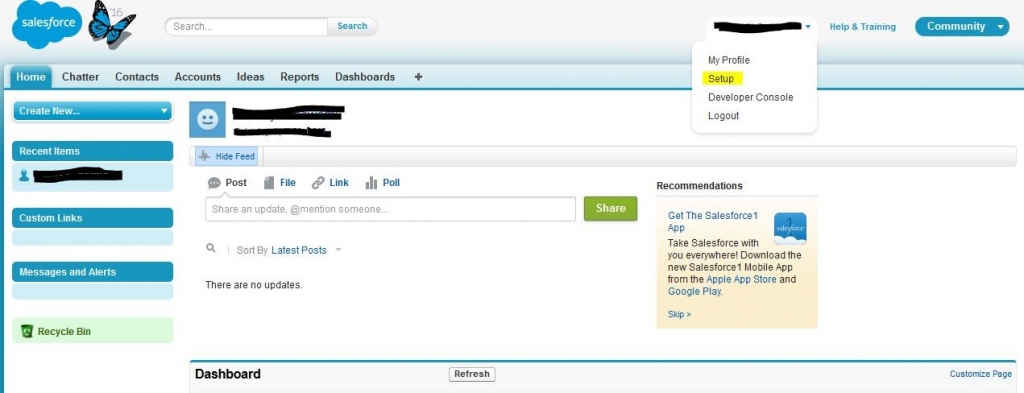
Task: Click the Post speech bubble icon
Action: (214, 183)
